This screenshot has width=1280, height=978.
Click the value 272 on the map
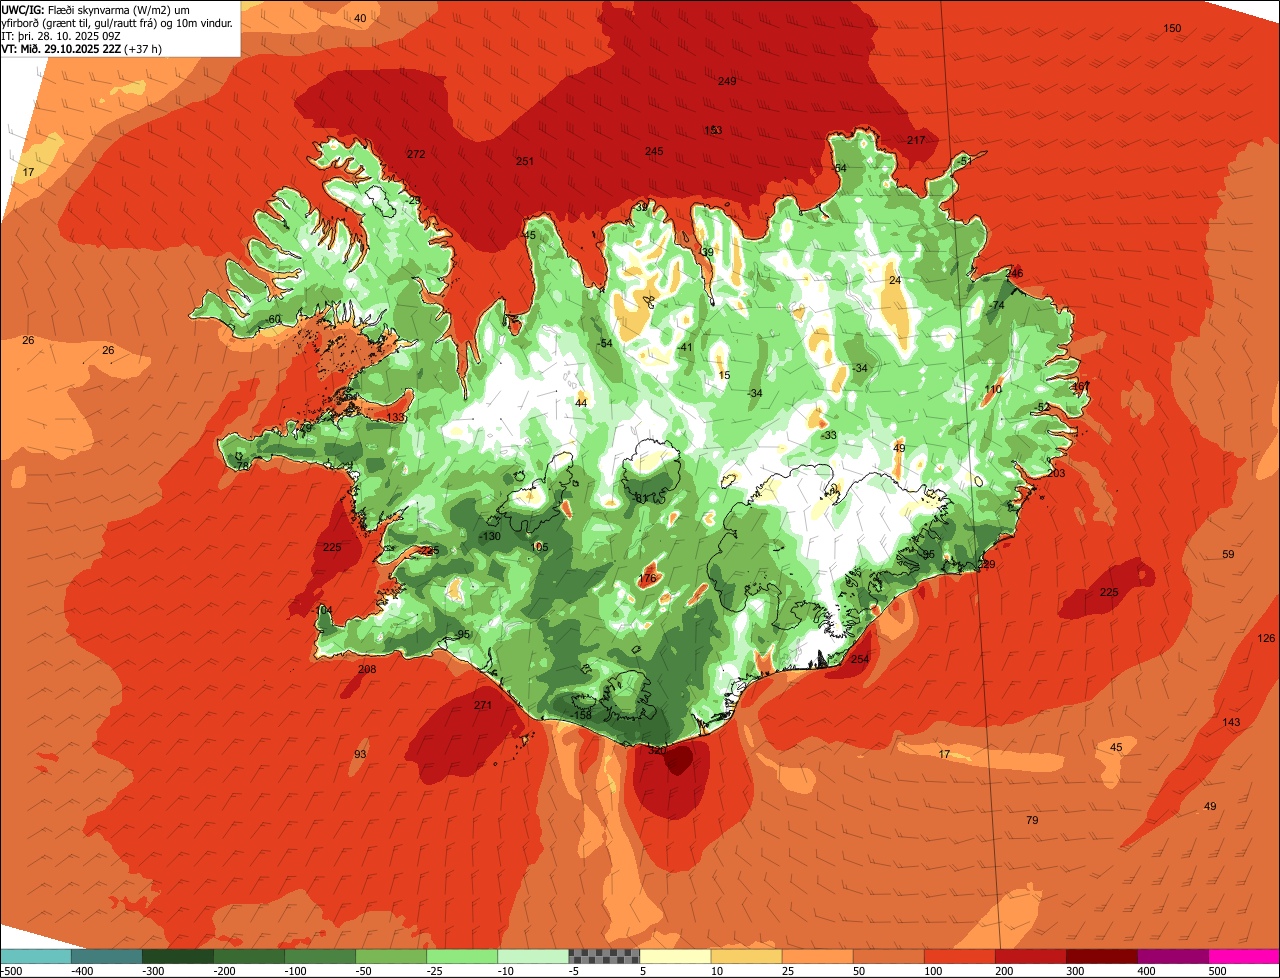click(416, 154)
